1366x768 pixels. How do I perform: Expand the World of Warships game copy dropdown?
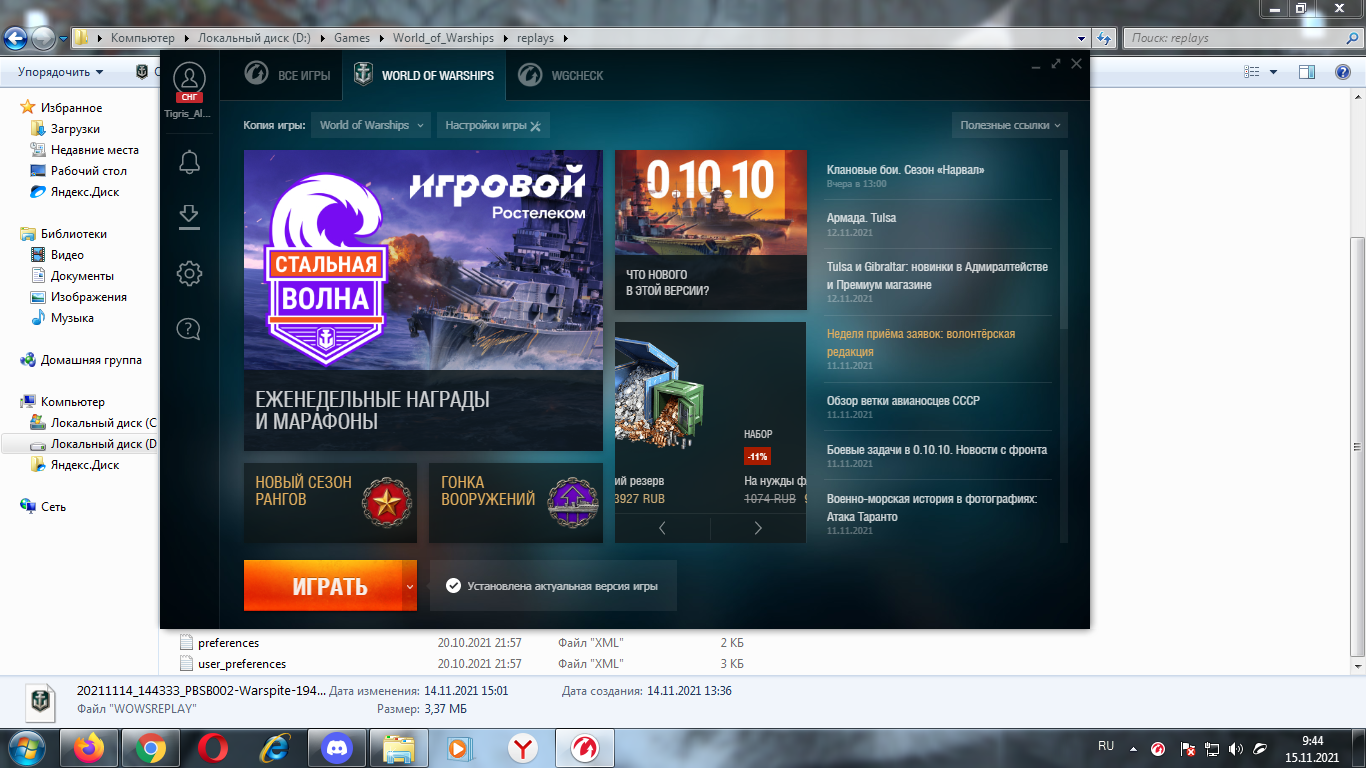pyautogui.click(x=370, y=125)
